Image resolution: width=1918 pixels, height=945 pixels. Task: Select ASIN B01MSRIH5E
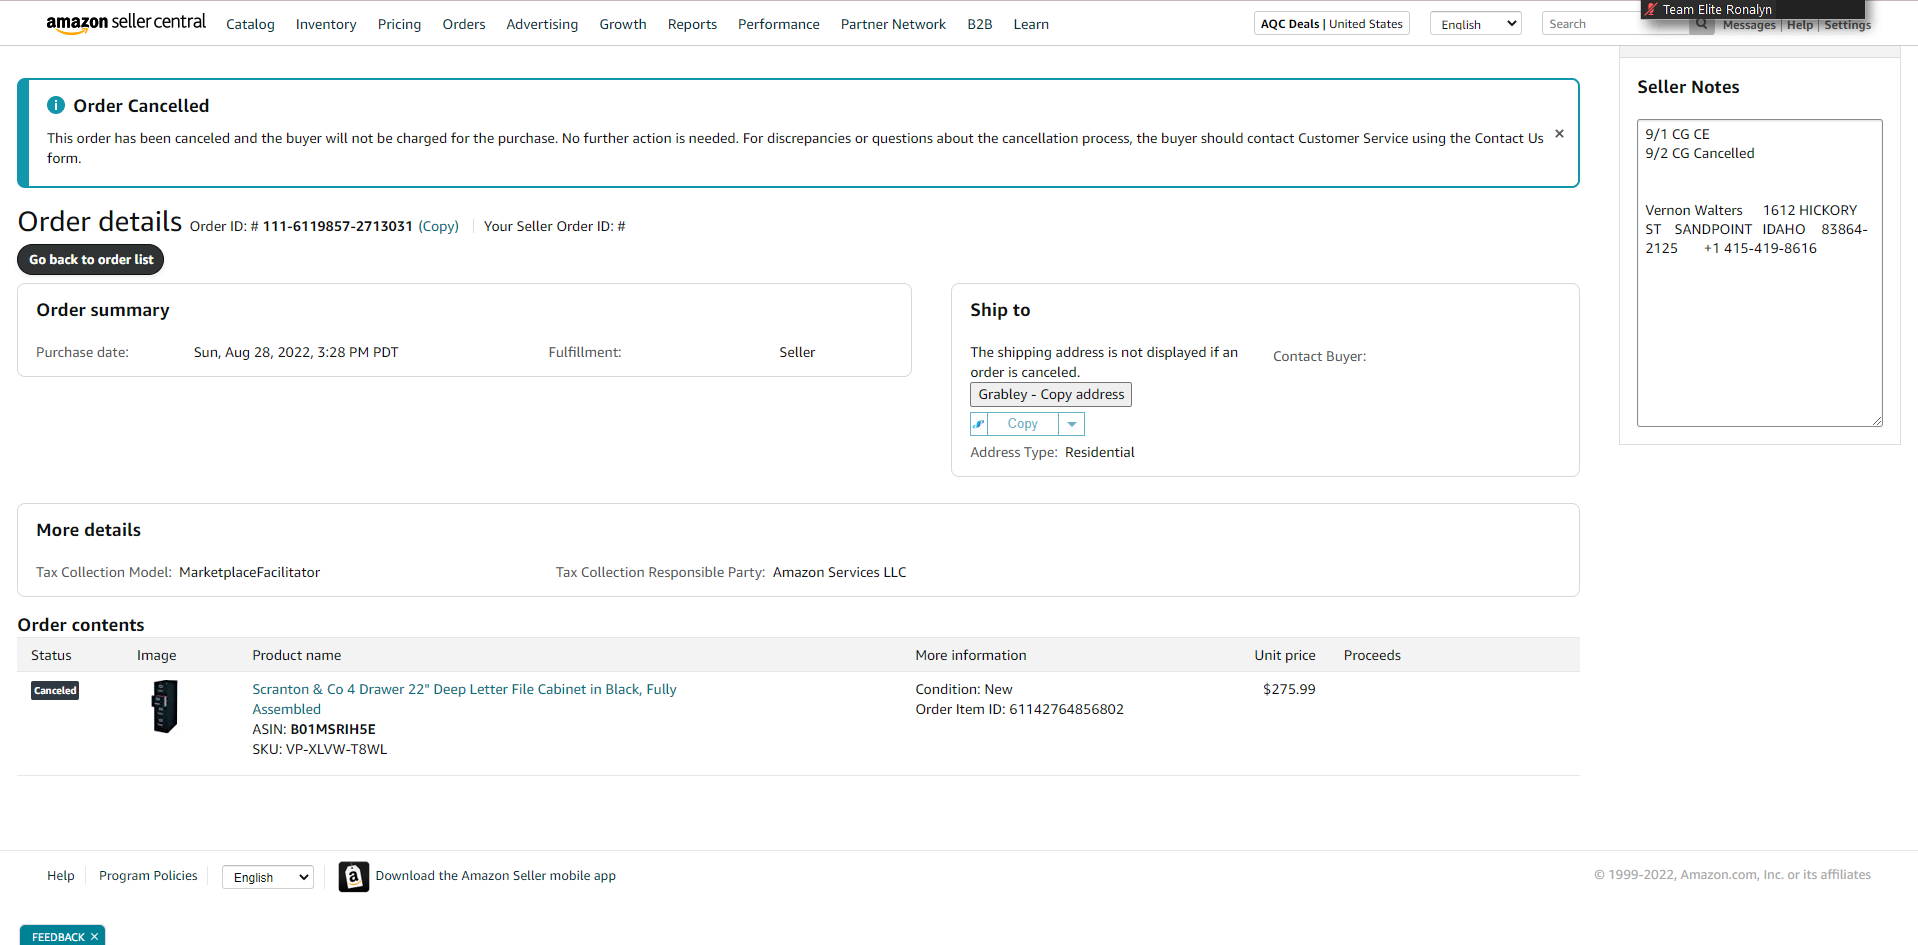[333, 729]
